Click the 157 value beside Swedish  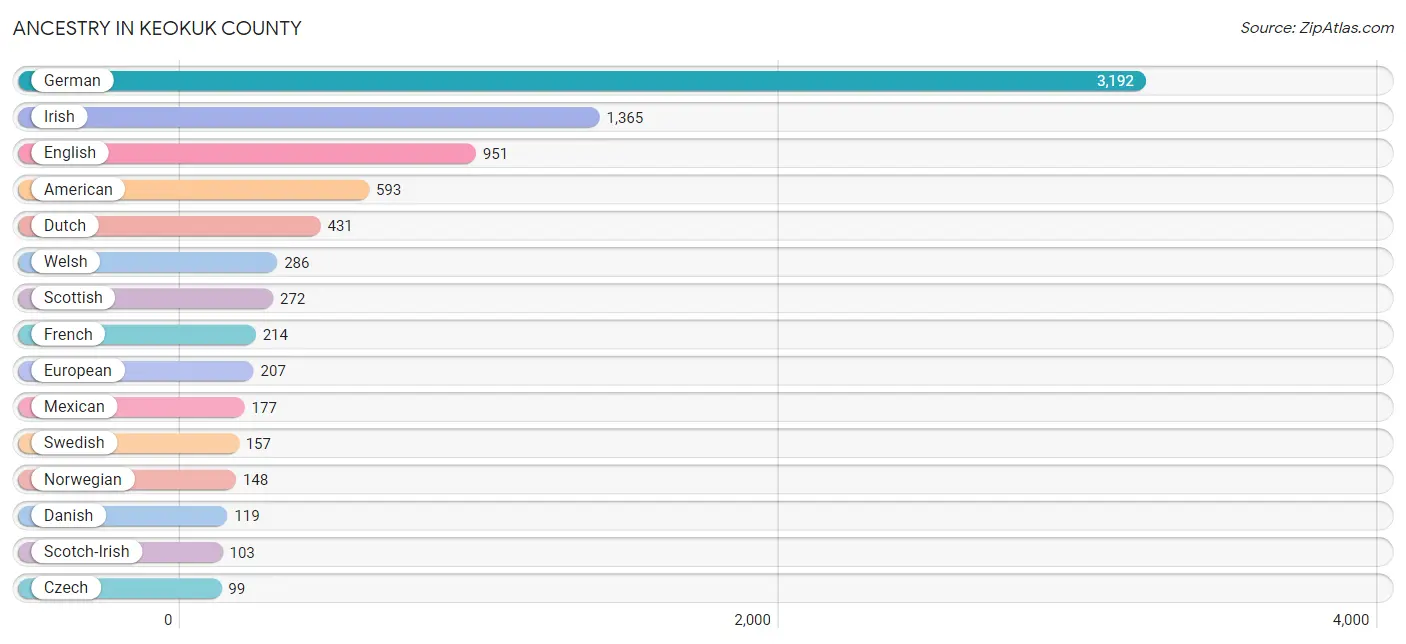tap(258, 444)
